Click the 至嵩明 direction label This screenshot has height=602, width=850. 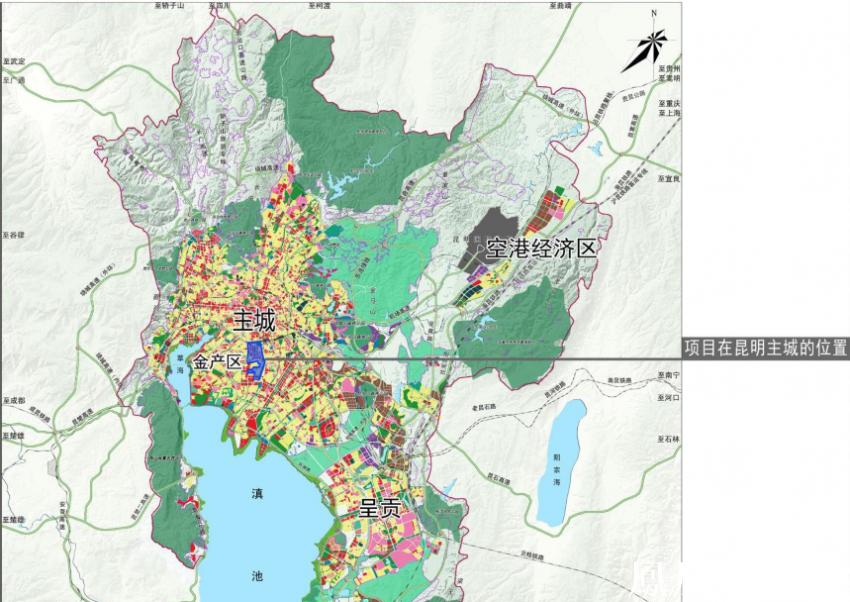tap(669, 78)
